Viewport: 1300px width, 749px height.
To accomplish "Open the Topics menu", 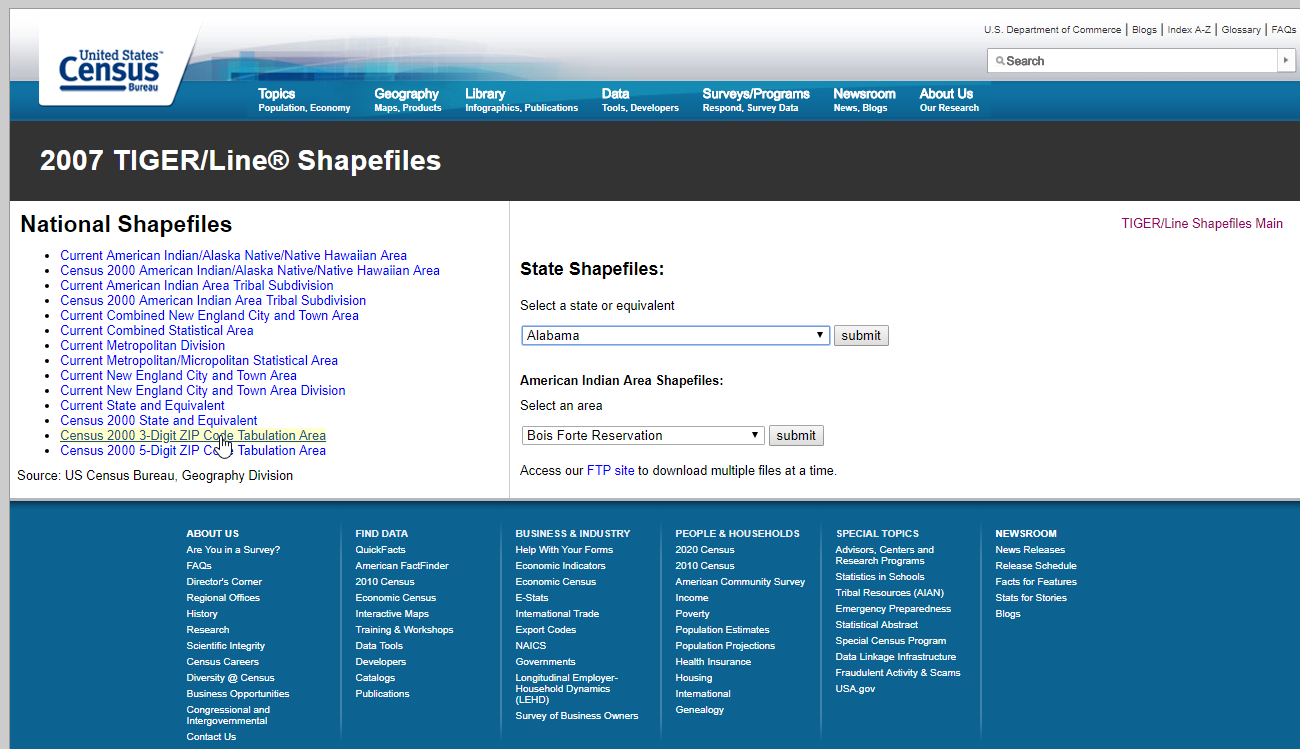I will pos(304,100).
